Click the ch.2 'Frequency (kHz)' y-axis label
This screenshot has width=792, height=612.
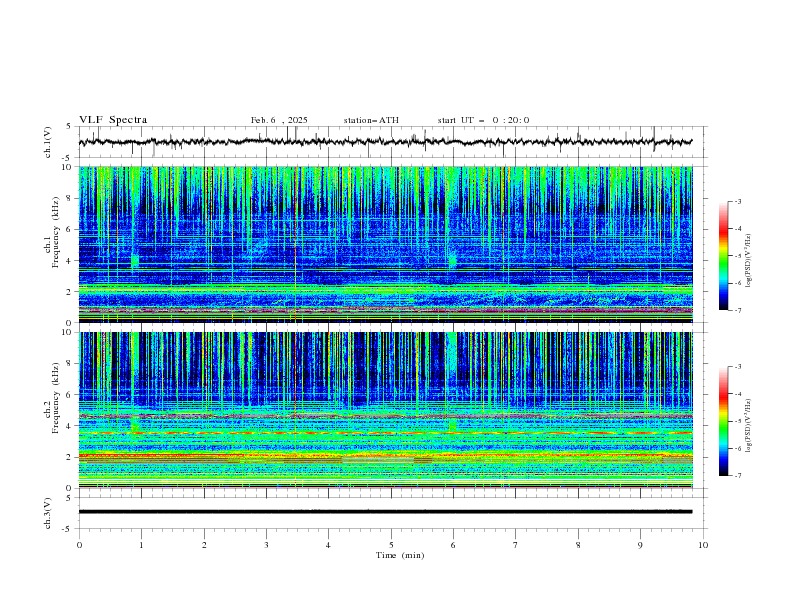click(56, 398)
